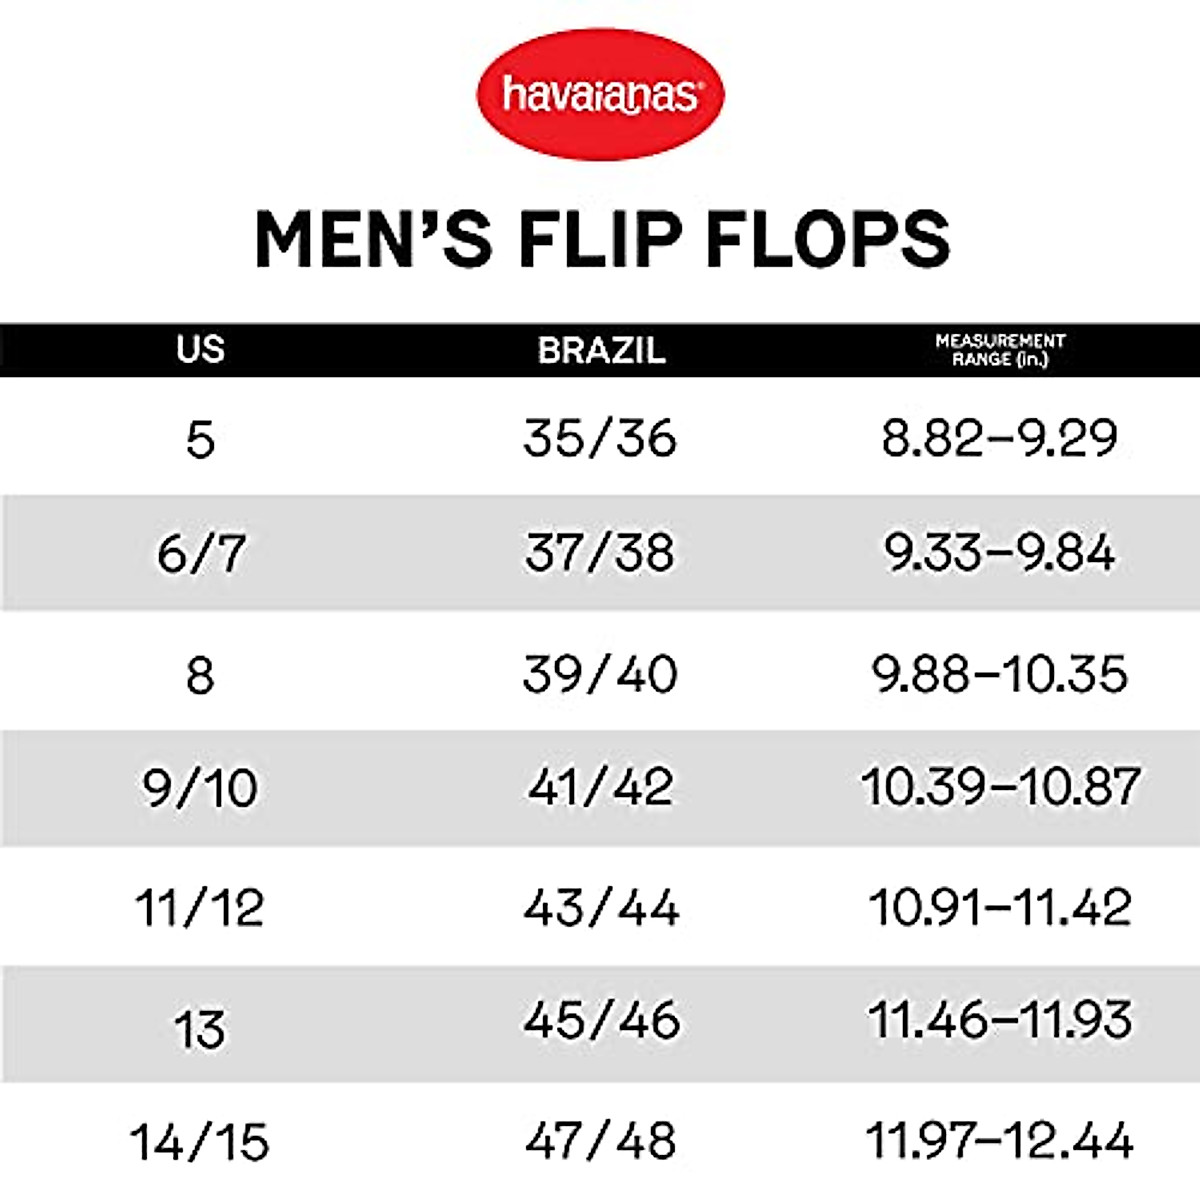
Task: Click the red Havaianas logo
Action: click(x=600, y=94)
